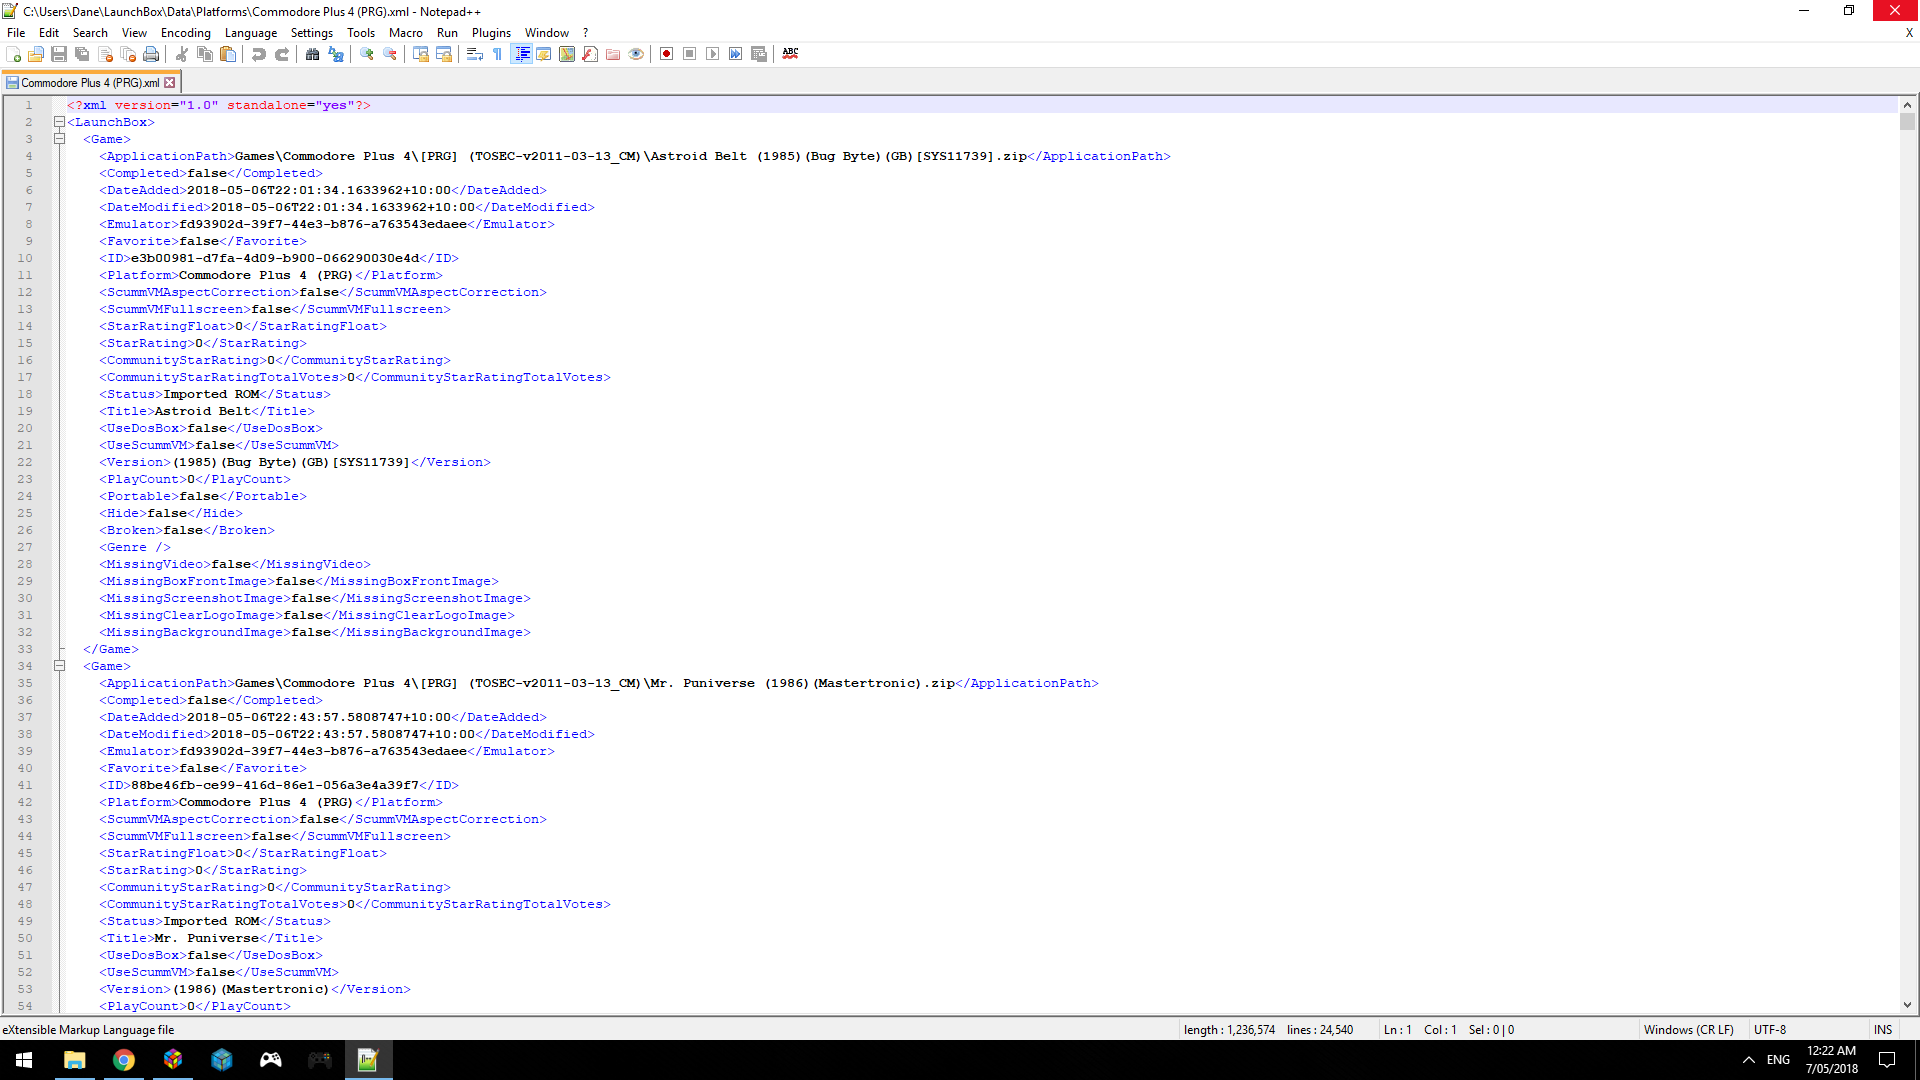The height and width of the screenshot is (1080, 1920).
Task: Open the View menu
Action: pos(134,33)
